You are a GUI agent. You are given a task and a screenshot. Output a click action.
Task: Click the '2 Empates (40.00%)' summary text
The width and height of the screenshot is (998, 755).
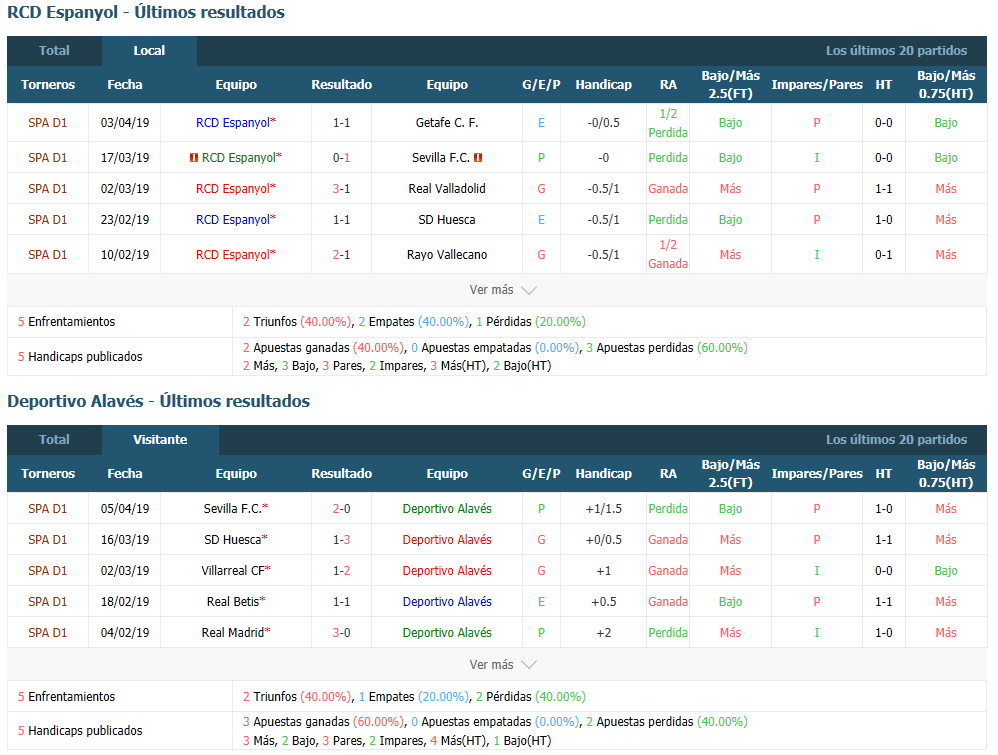coord(413,322)
